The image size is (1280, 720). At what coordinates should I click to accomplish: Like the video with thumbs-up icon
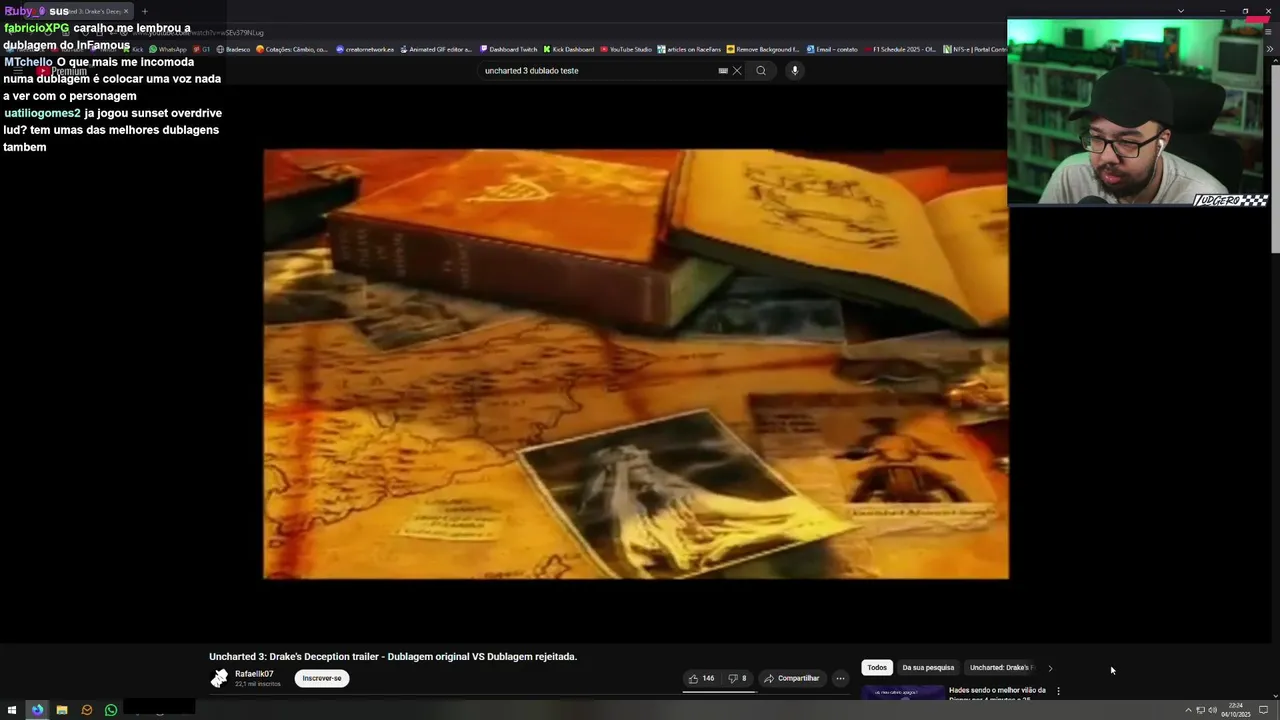pos(701,678)
